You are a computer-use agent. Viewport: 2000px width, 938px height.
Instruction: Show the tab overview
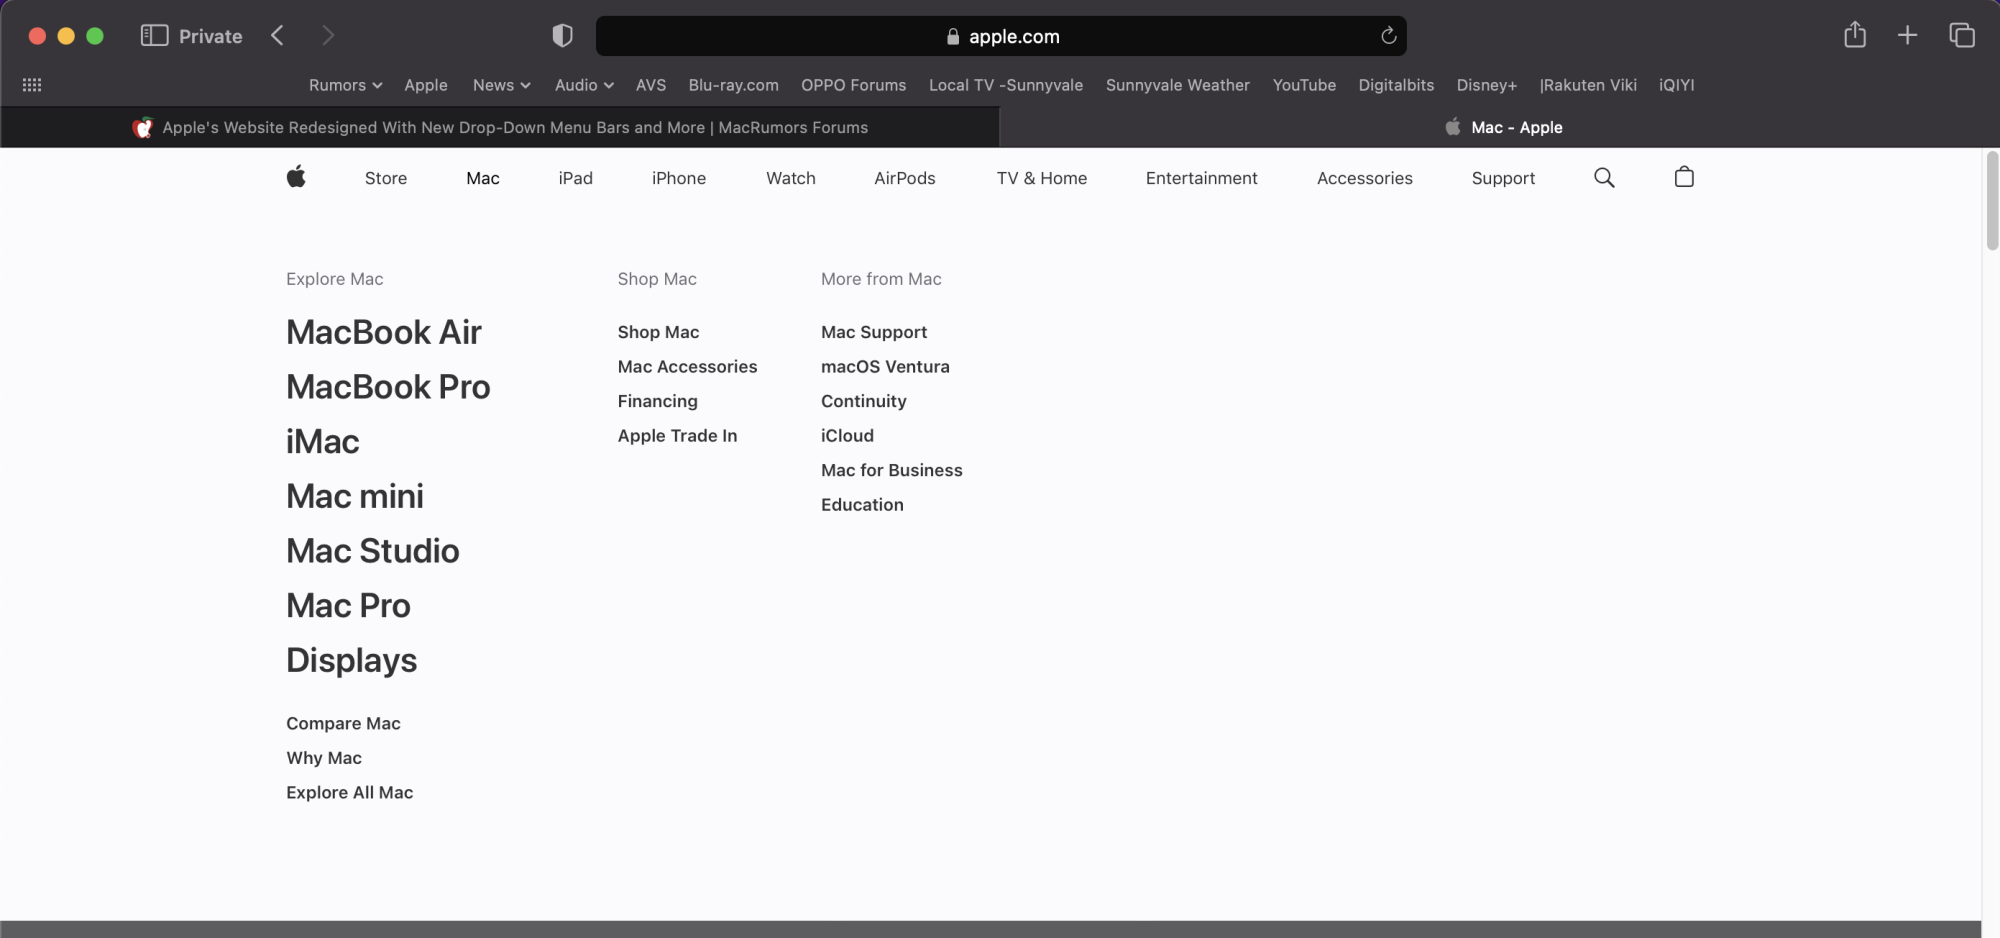coord(1962,36)
